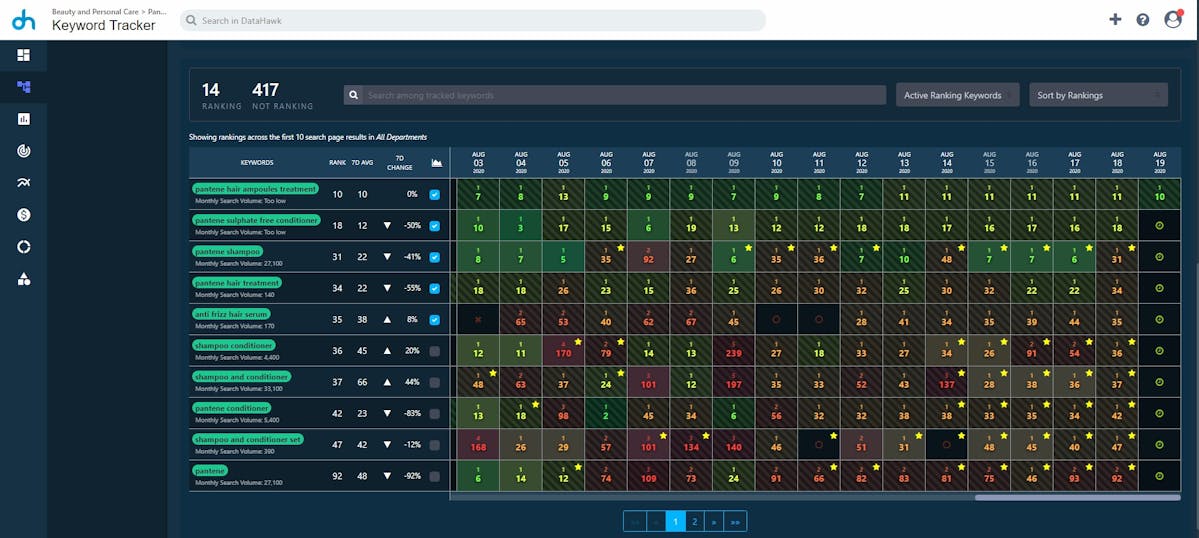Check chart checkbox for the pantene row
Screen dimensions: 1199x538
coord(434,476)
